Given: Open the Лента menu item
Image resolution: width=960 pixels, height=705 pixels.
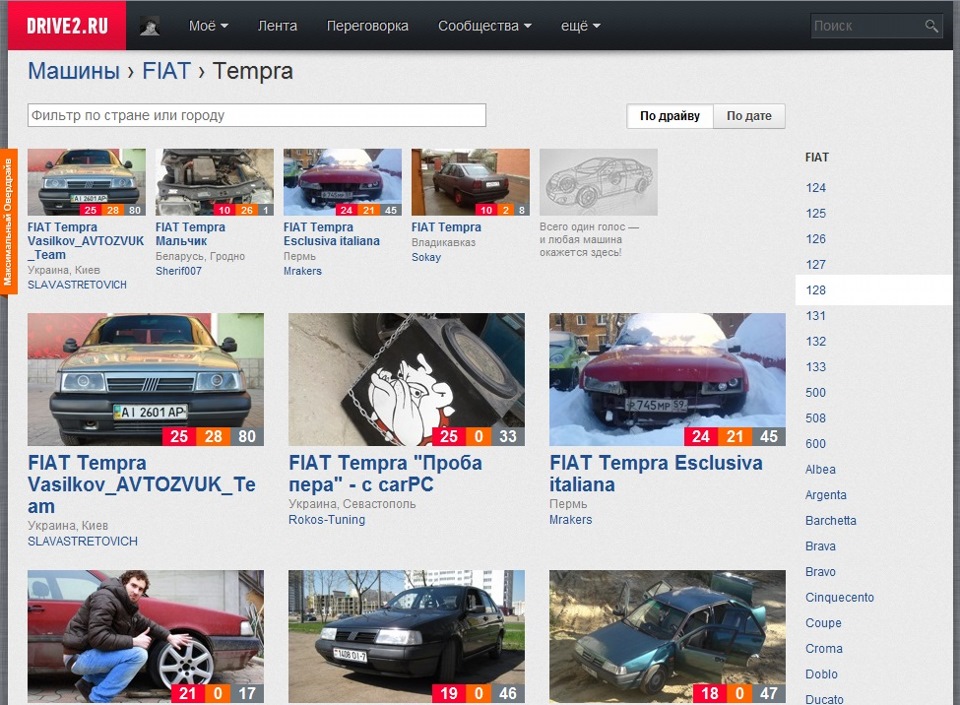Looking at the screenshot, I should point(277,26).
